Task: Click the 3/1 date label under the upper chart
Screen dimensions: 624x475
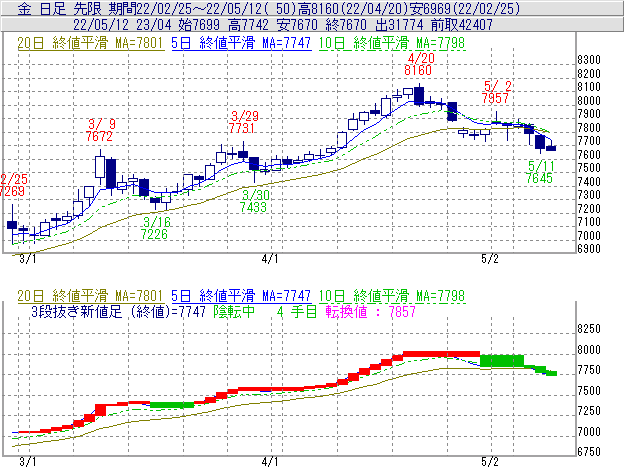Action: [28, 259]
